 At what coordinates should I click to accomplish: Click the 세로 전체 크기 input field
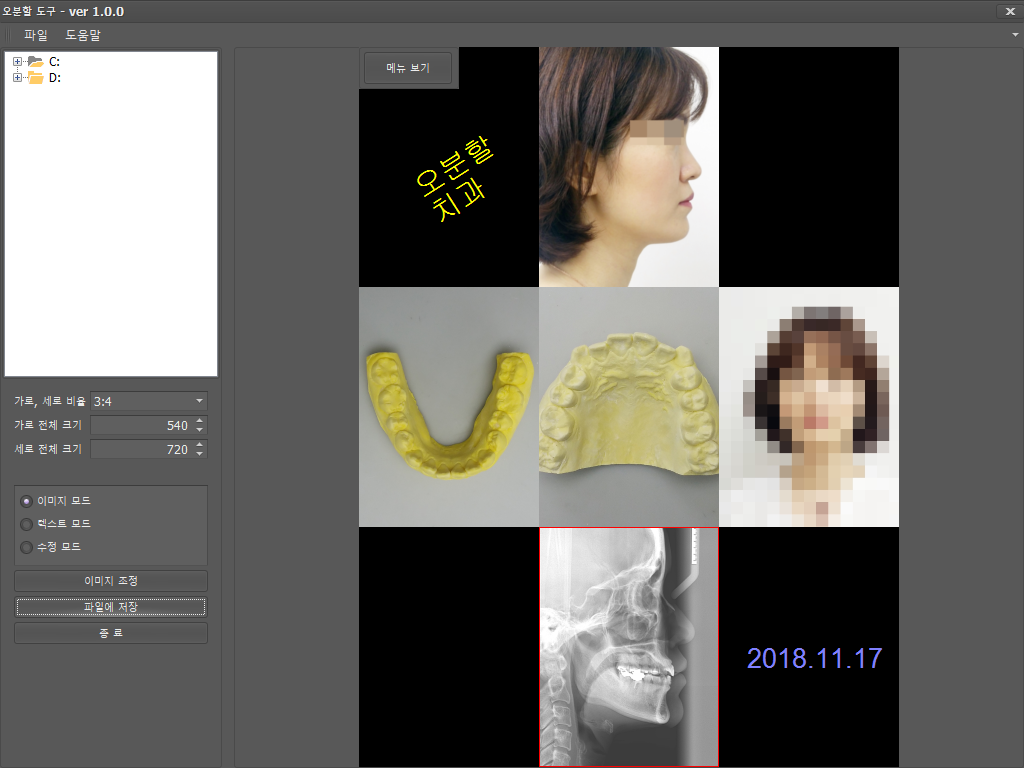click(140, 450)
